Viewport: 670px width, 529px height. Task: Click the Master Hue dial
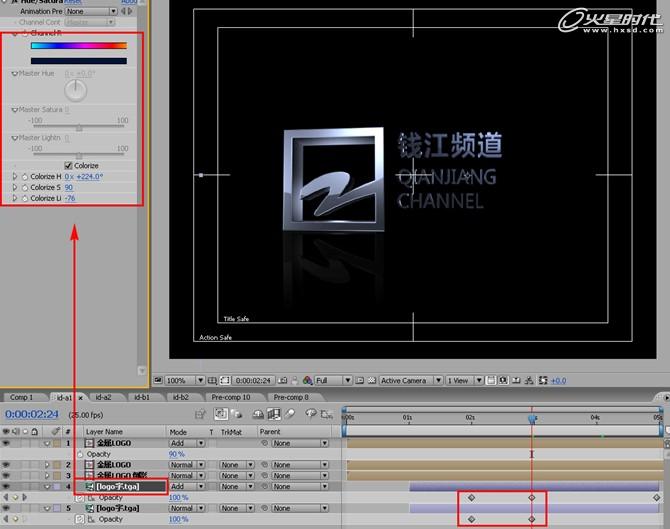tap(76, 90)
